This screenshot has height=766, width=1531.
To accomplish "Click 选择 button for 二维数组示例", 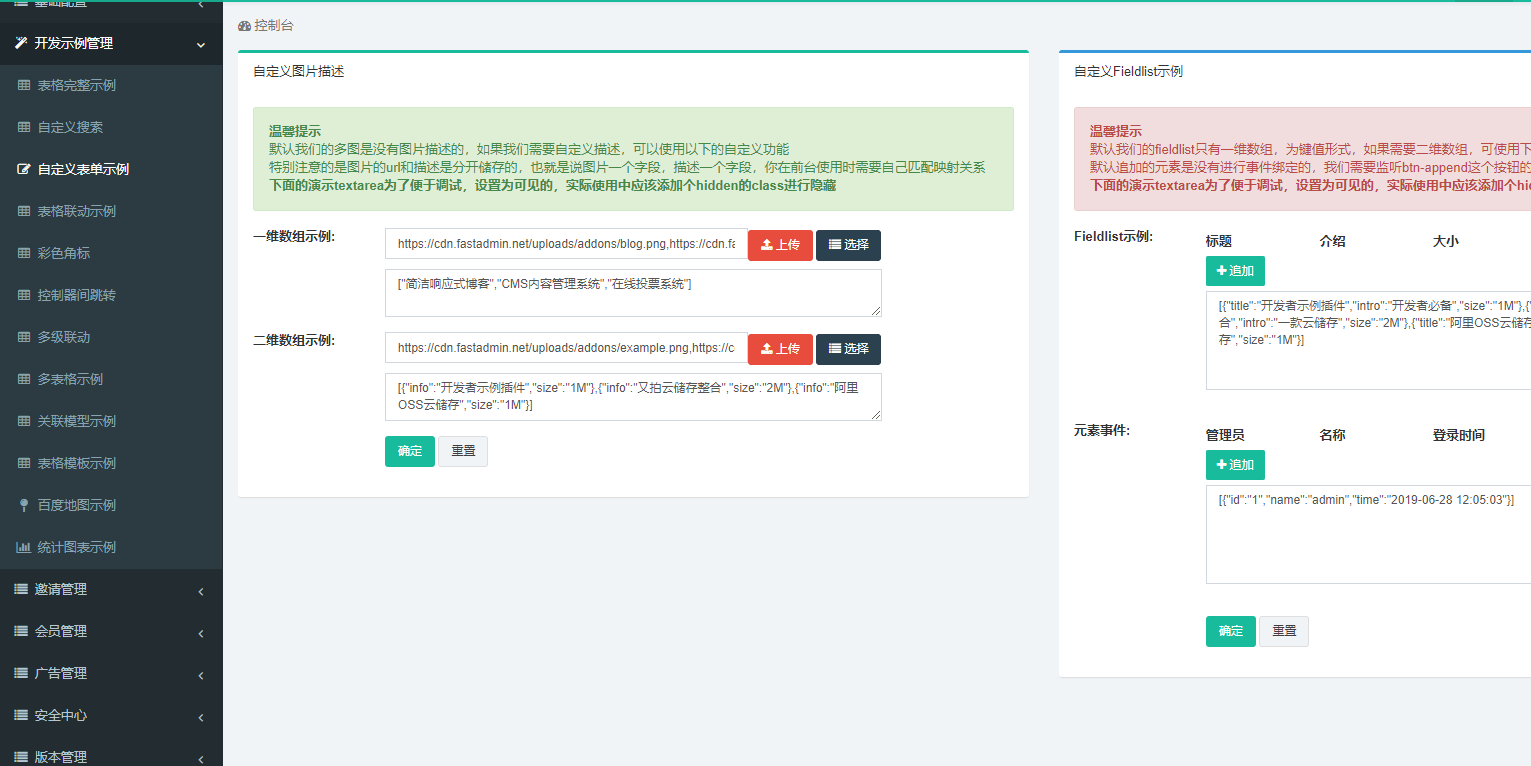I will click(848, 349).
